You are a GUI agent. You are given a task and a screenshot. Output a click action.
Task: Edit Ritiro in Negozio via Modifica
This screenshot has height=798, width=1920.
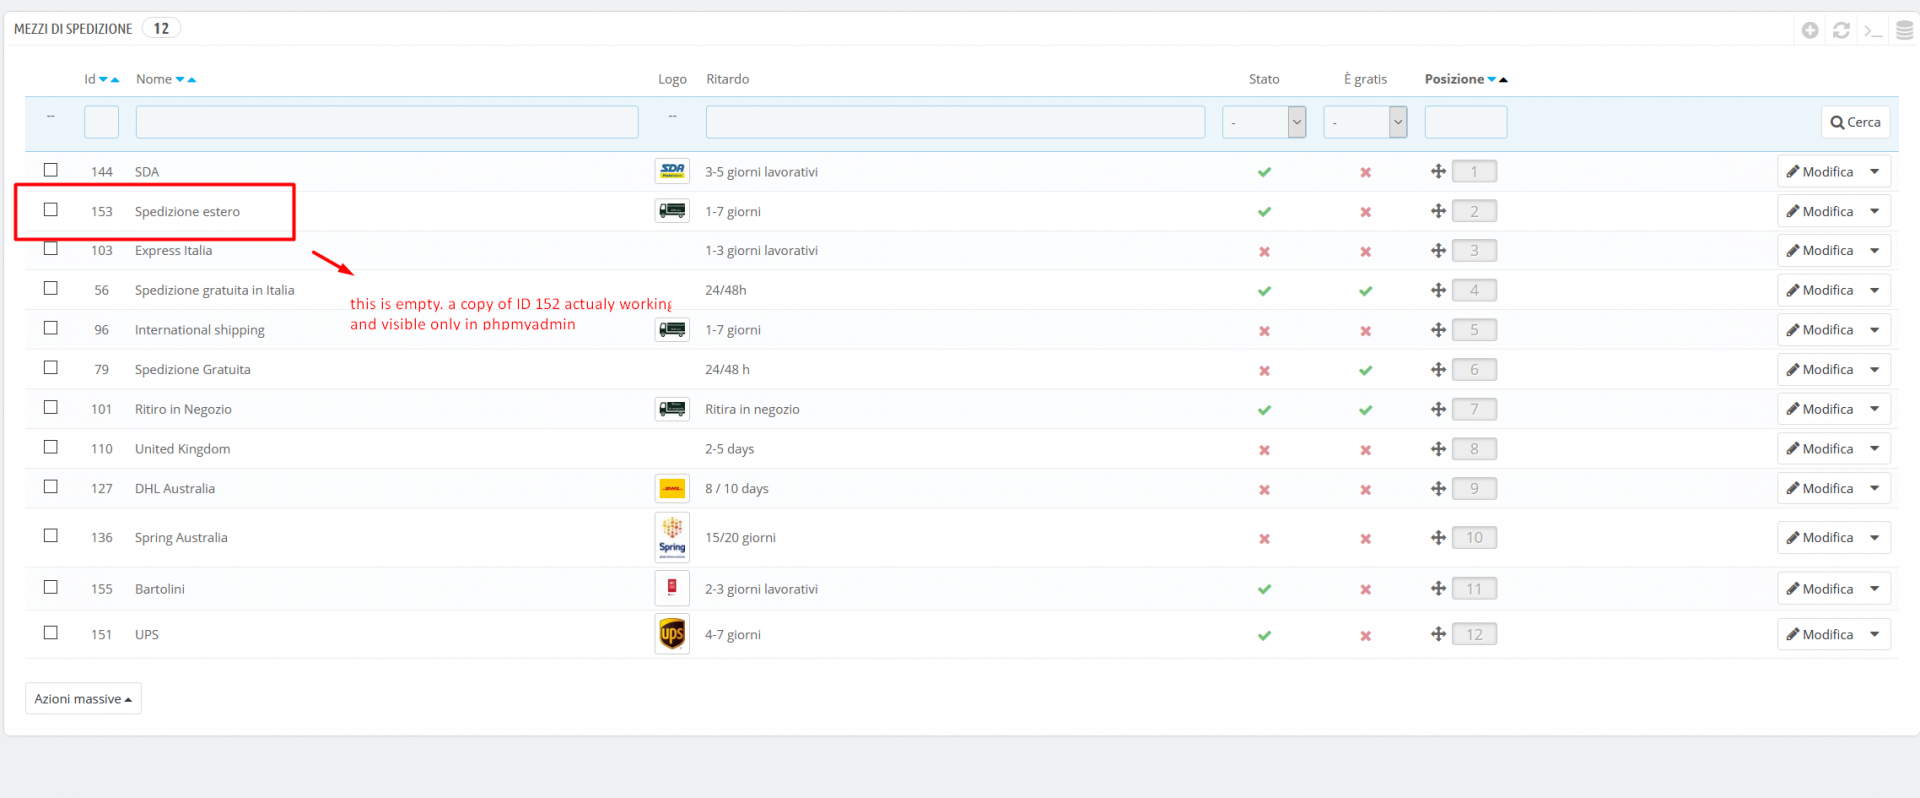(x=1820, y=409)
